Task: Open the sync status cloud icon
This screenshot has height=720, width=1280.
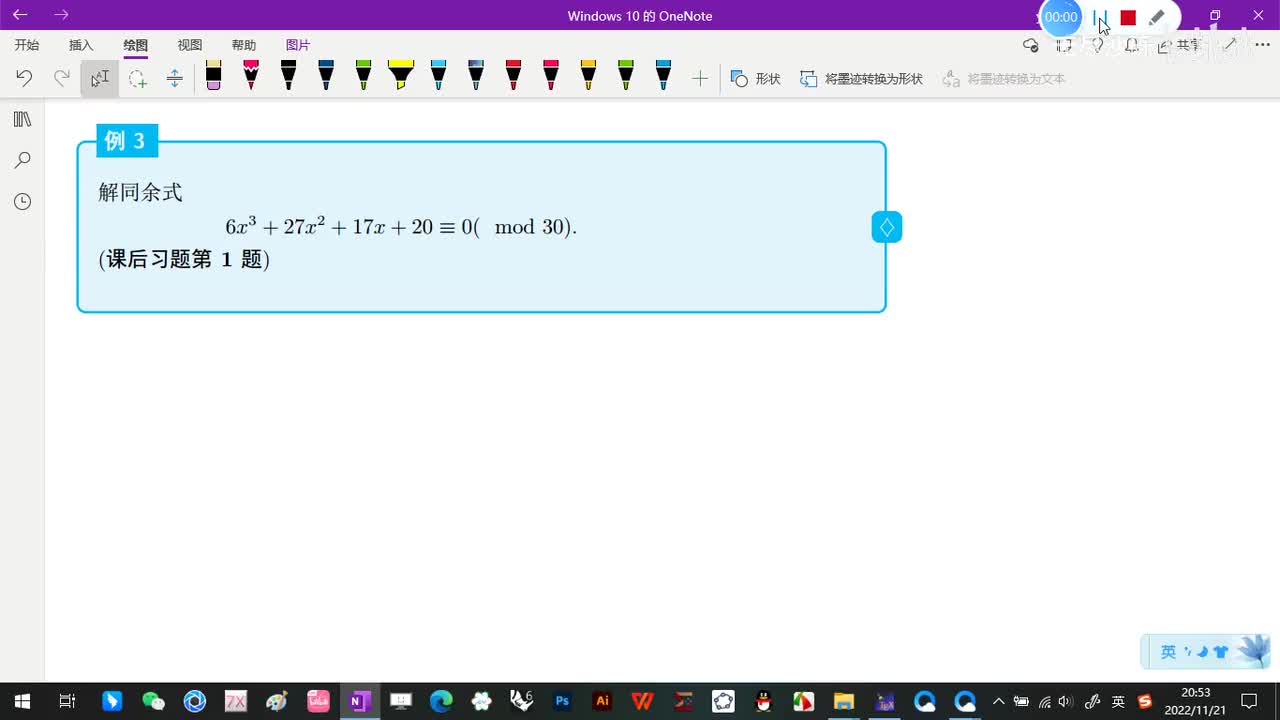Action: [x=1031, y=45]
